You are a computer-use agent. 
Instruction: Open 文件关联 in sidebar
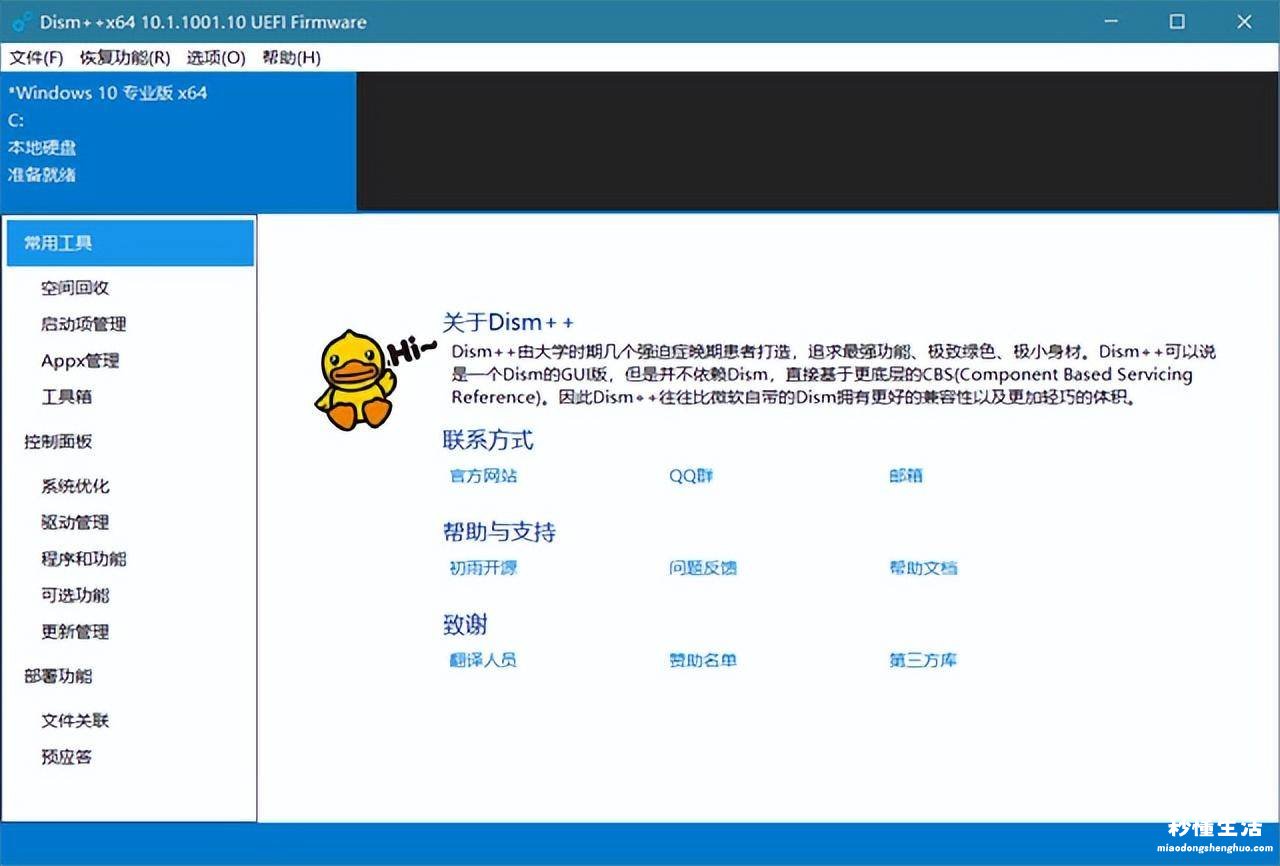[x=75, y=721]
